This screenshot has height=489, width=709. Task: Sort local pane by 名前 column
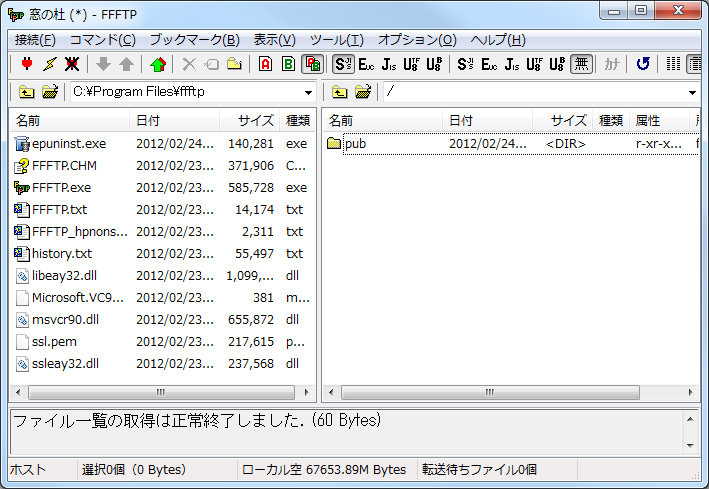pos(70,121)
